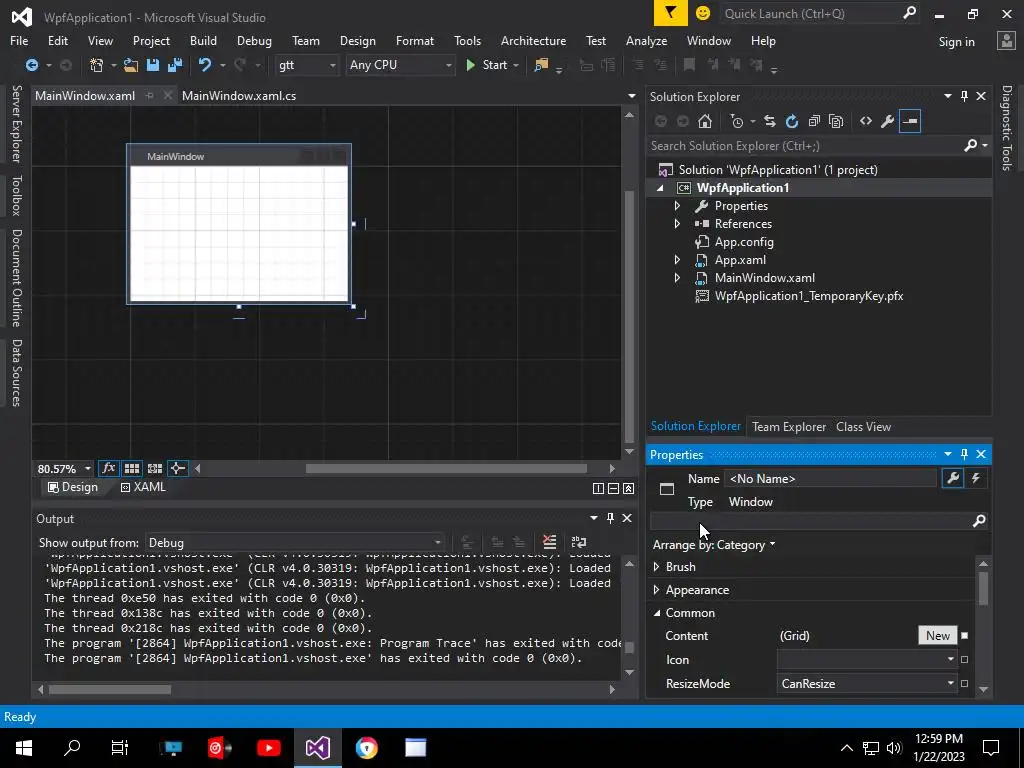Toggle the designer snap grid button
This screenshot has width=1024, height=768.
click(132, 468)
